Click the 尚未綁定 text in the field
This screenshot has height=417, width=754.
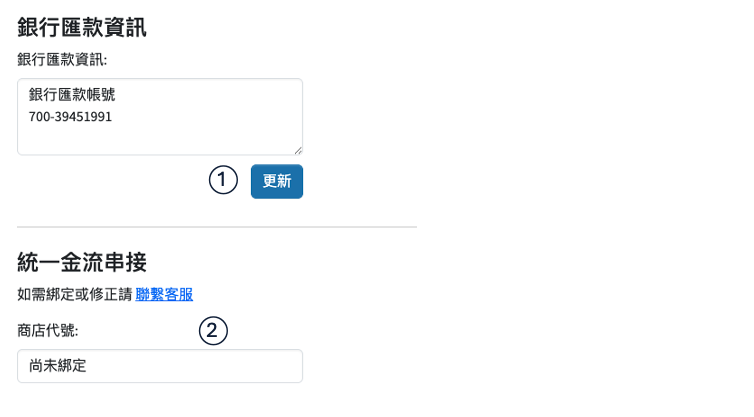click(58, 366)
